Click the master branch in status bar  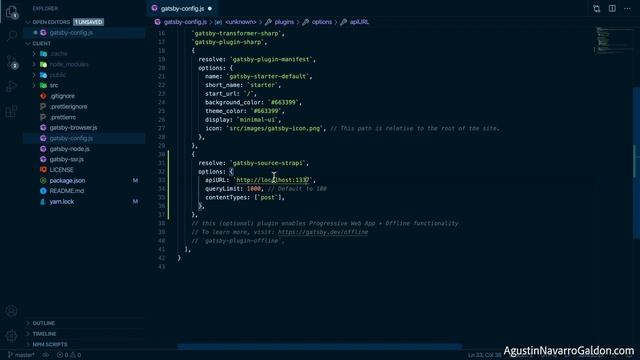pos(21,355)
